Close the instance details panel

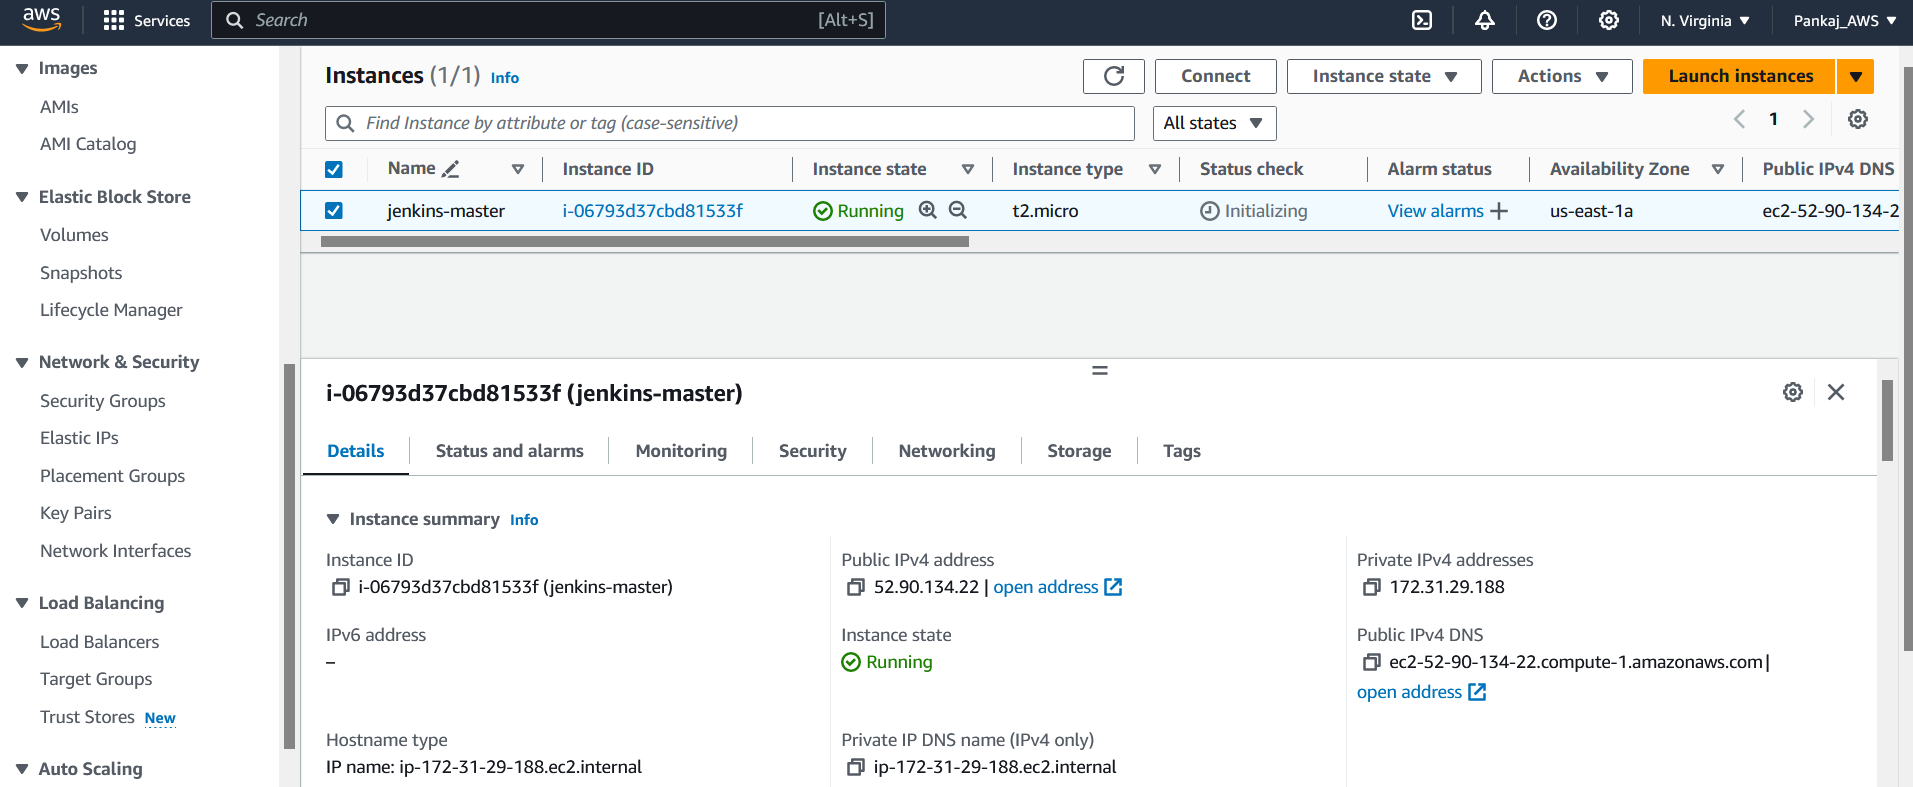tap(1836, 392)
